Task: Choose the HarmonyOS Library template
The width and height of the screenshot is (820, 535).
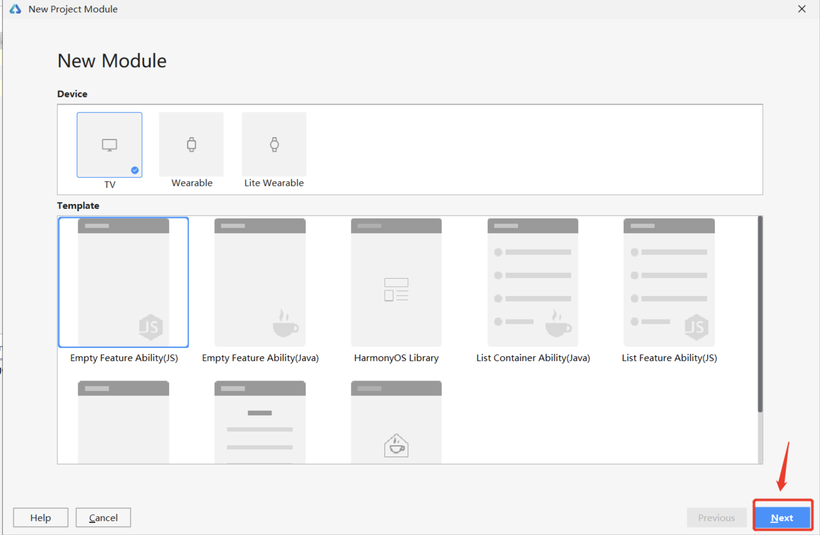Action: [x=396, y=282]
